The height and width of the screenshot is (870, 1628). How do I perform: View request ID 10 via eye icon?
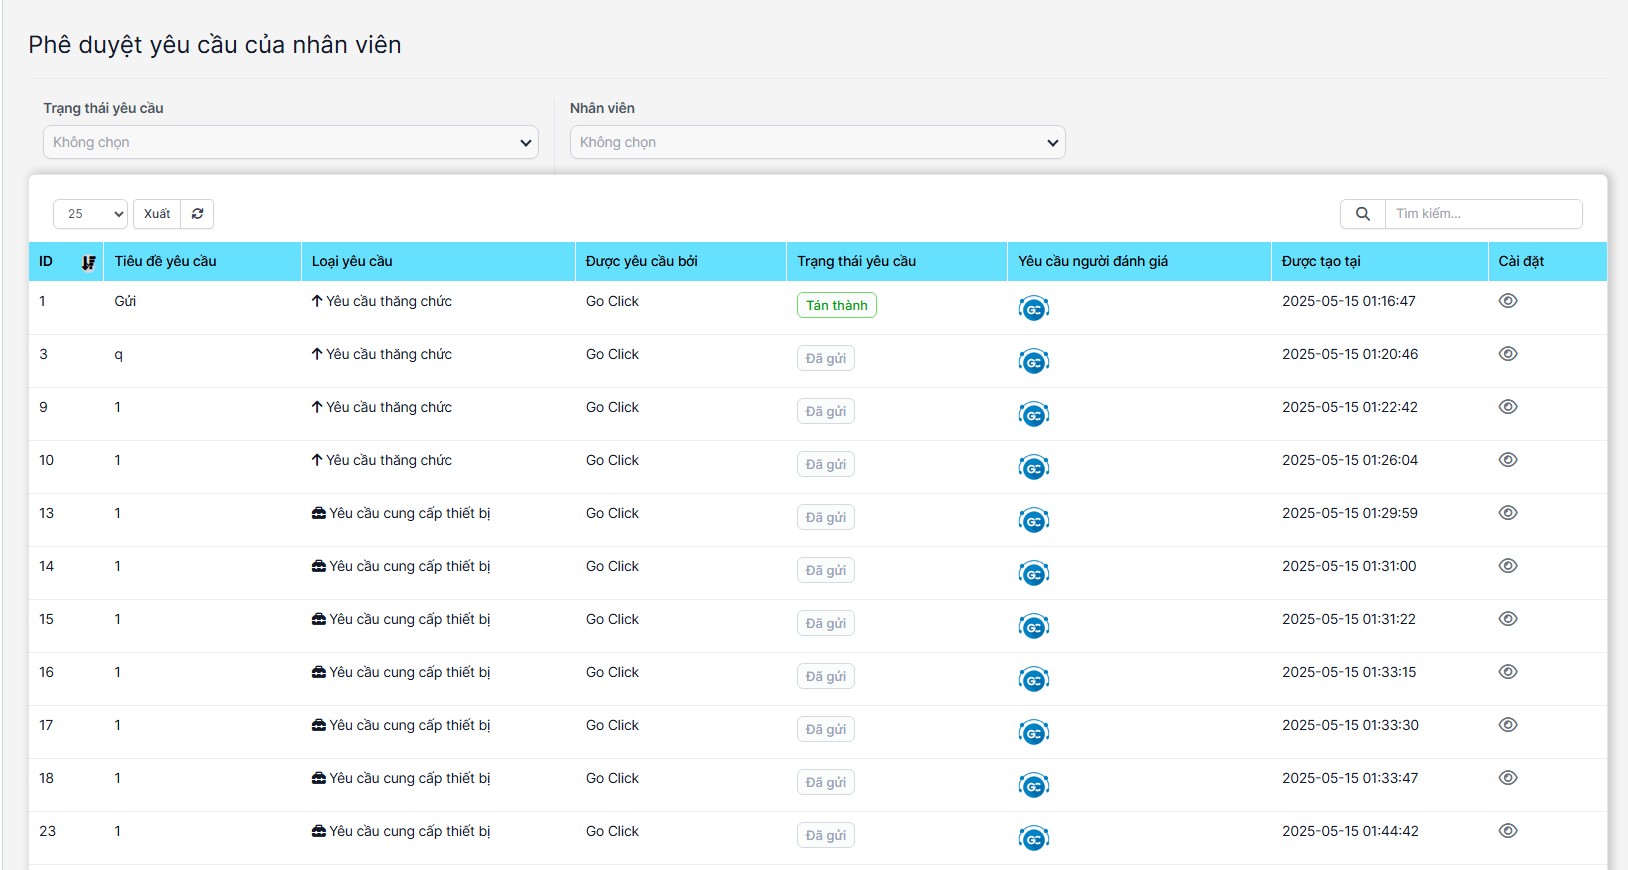pos(1508,460)
